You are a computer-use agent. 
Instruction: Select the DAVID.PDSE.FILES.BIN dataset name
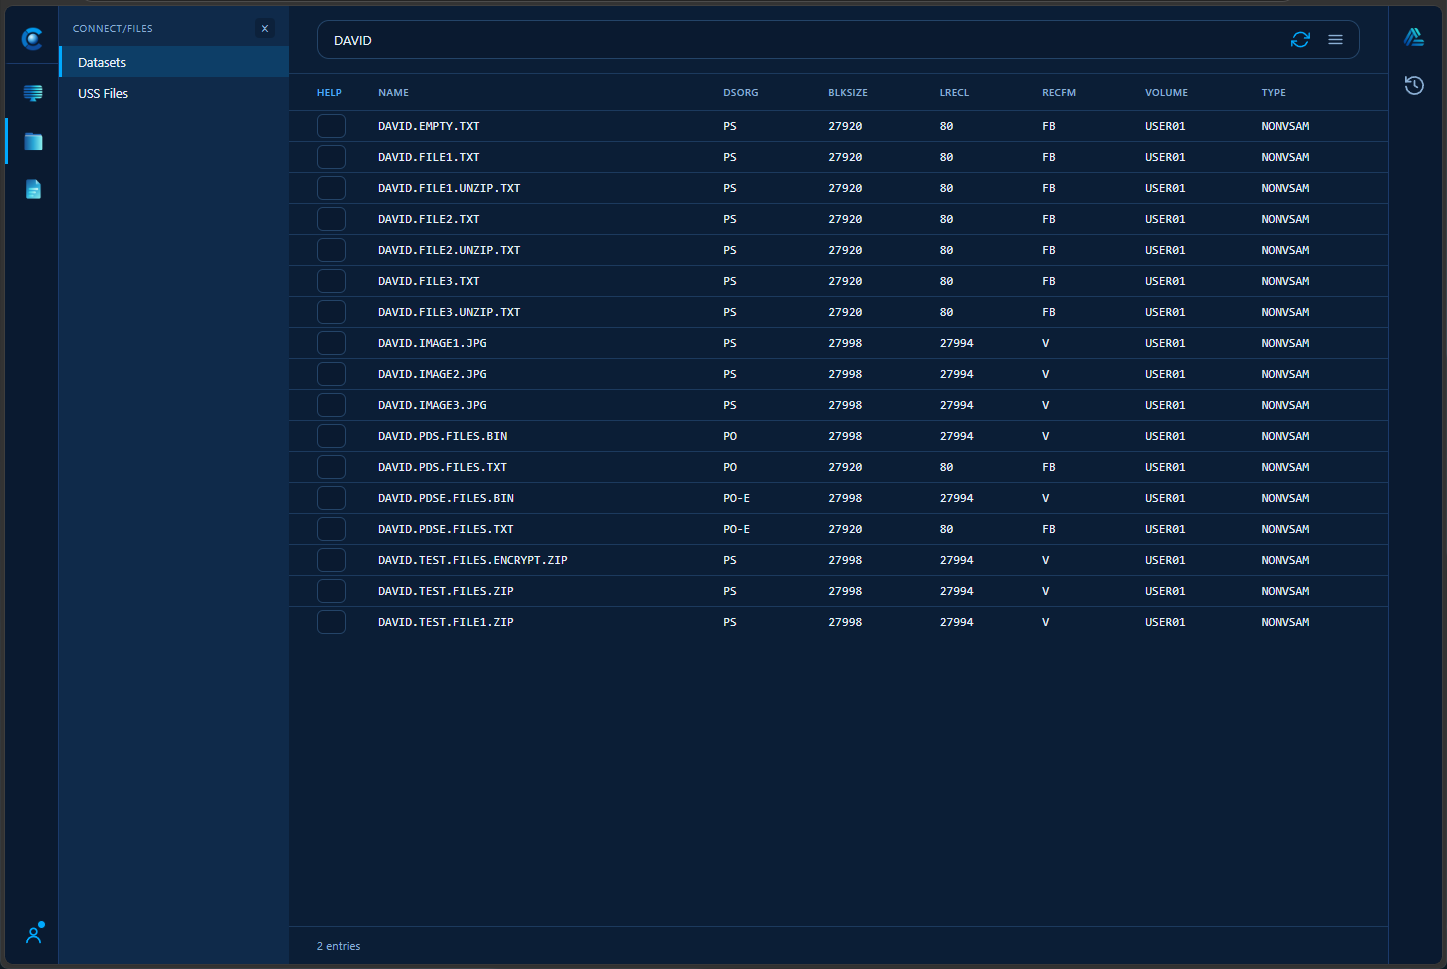coord(446,498)
